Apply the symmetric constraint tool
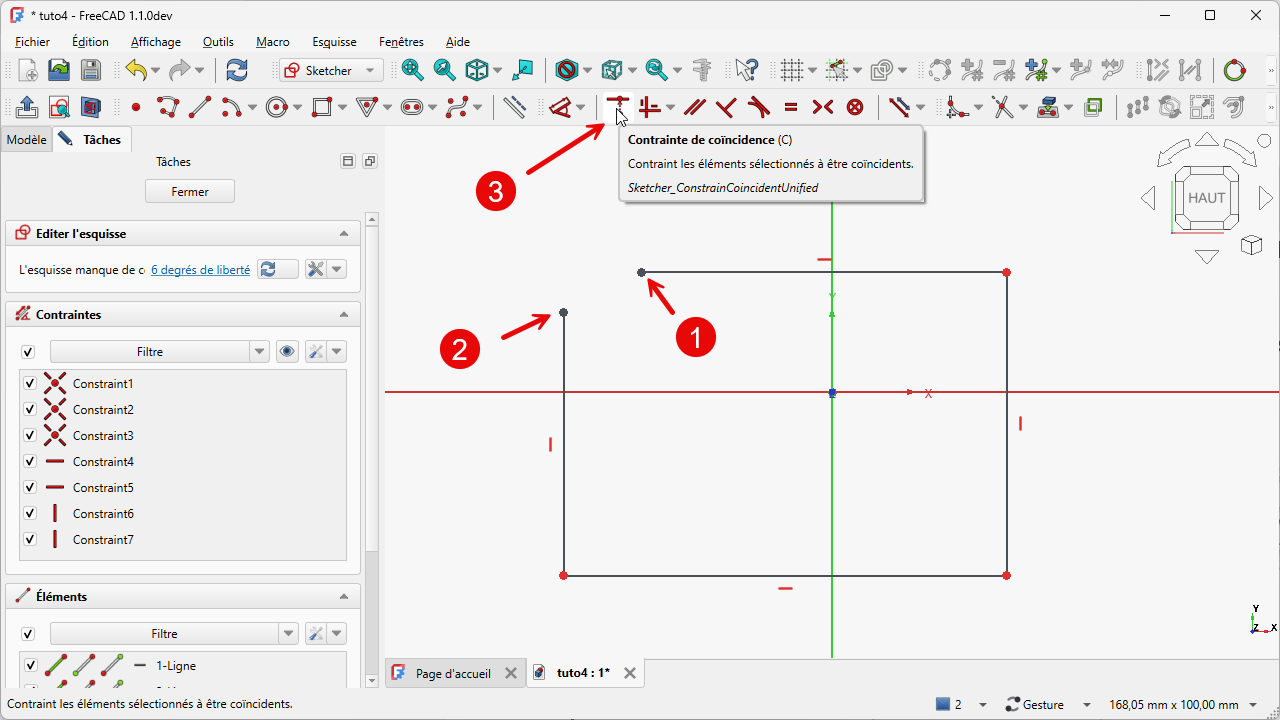 [x=823, y=107]
